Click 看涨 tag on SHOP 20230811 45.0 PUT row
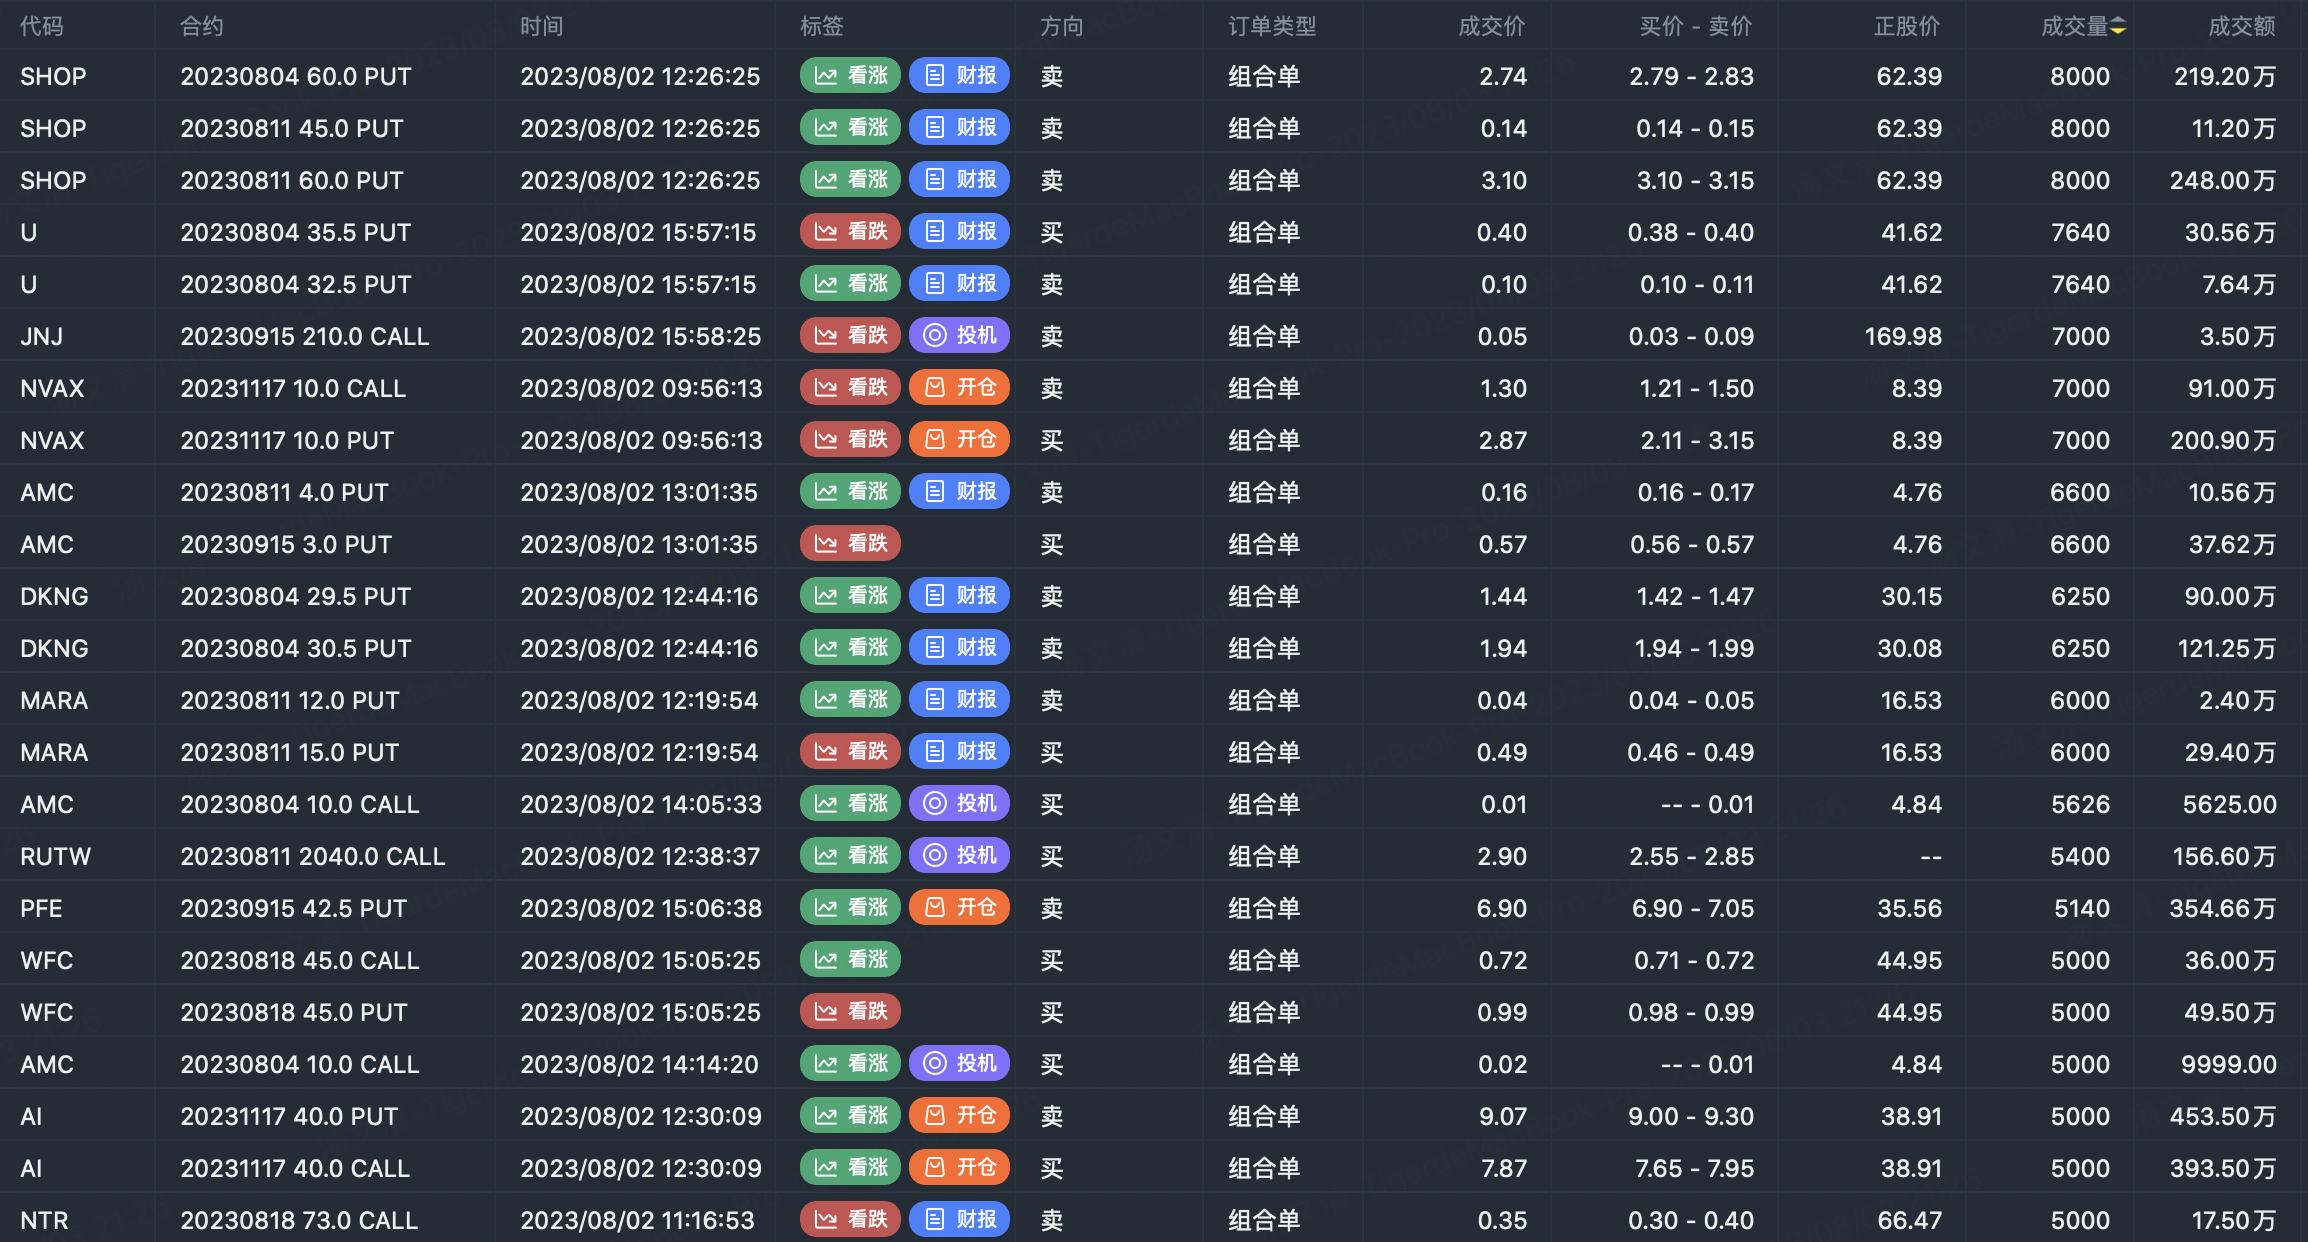 pos(851,128)
